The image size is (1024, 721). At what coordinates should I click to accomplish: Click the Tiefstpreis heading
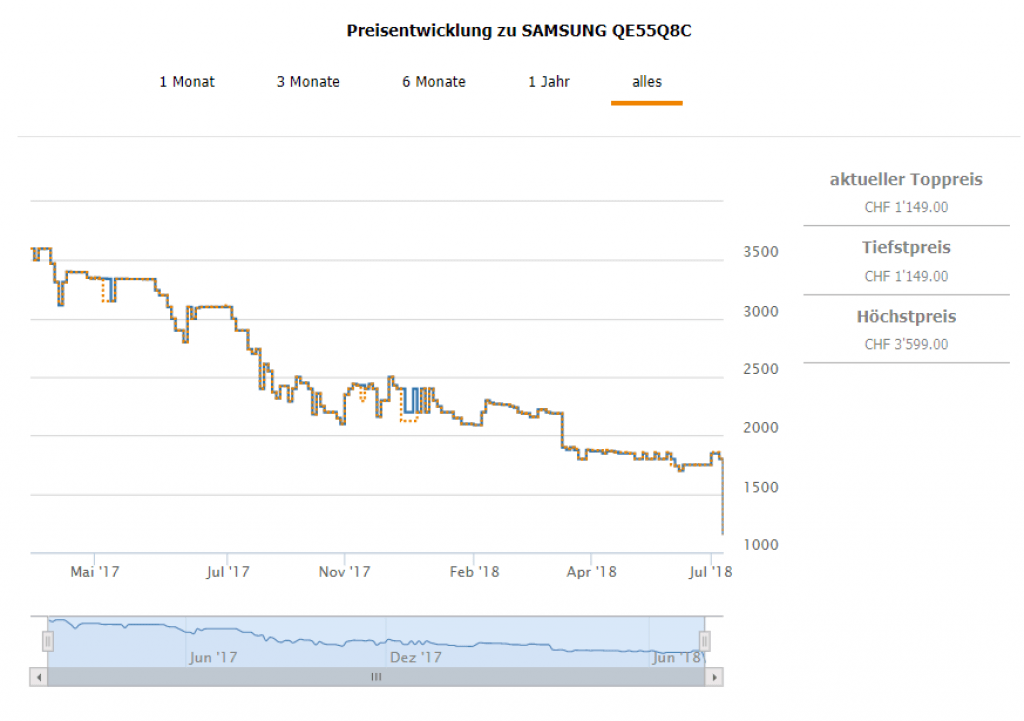coord(906,247)
